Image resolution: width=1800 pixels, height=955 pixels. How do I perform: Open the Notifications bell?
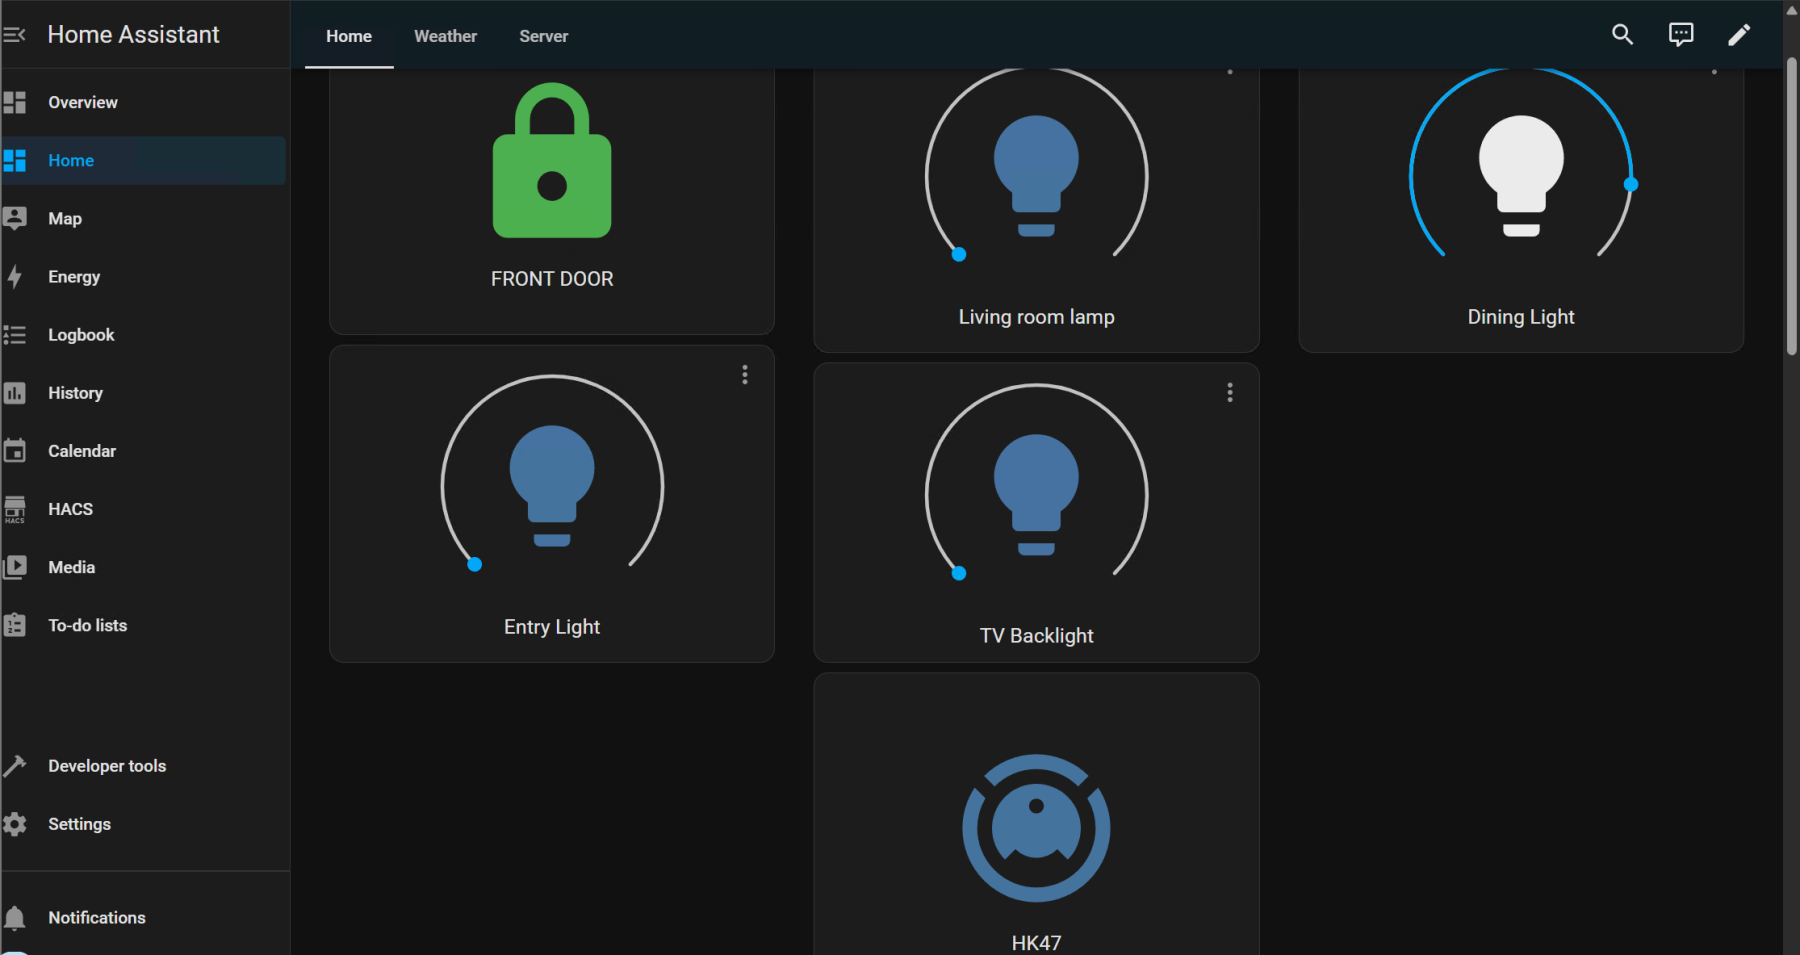15,917
